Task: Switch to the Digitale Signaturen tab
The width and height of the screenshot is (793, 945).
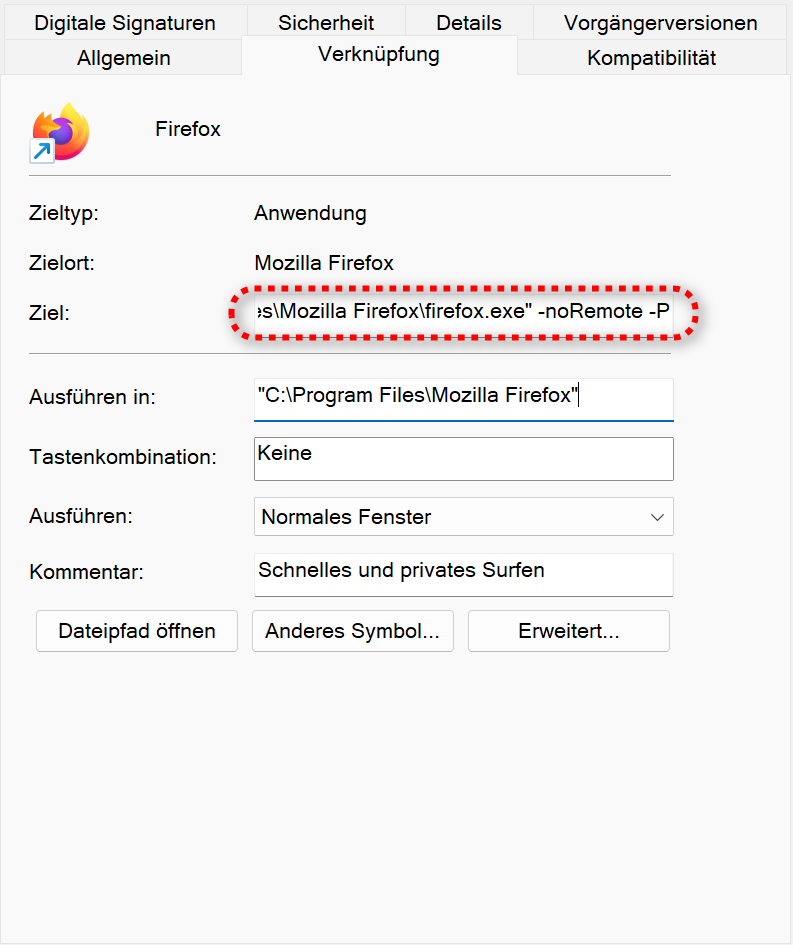Action: (125, 22)
